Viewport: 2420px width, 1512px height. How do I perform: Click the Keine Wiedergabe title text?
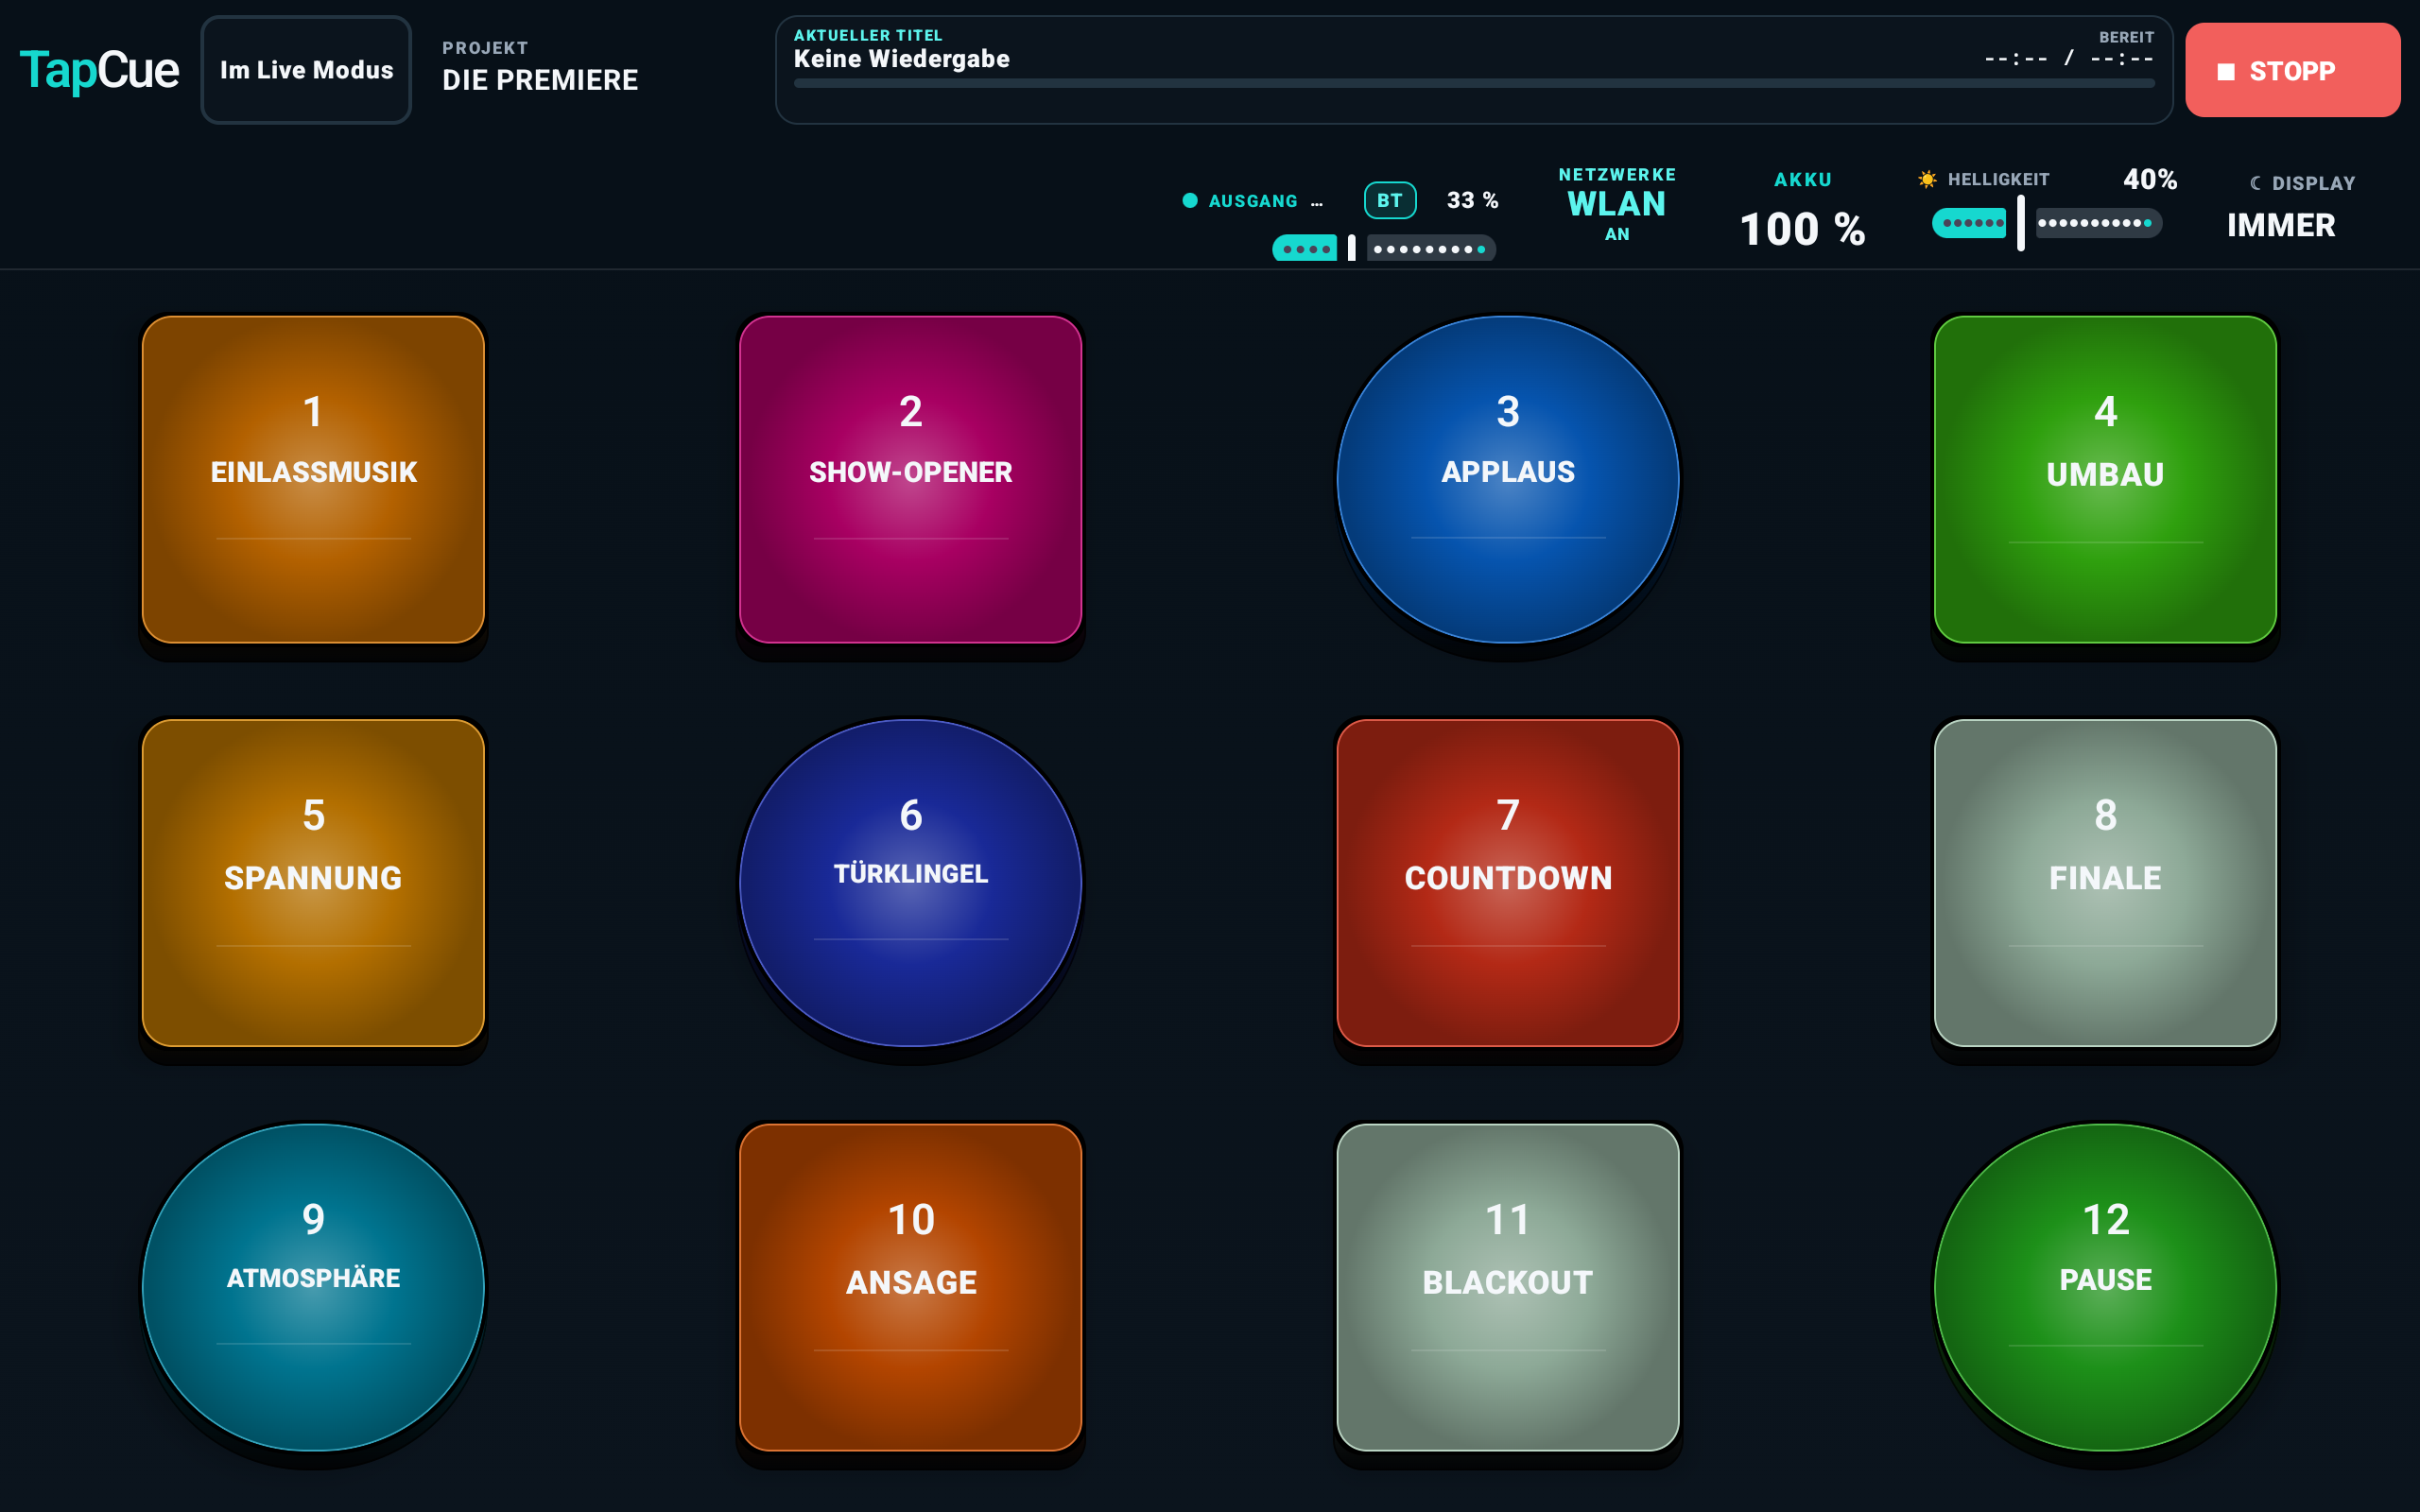pyautogui.click(x=901, y=59)
